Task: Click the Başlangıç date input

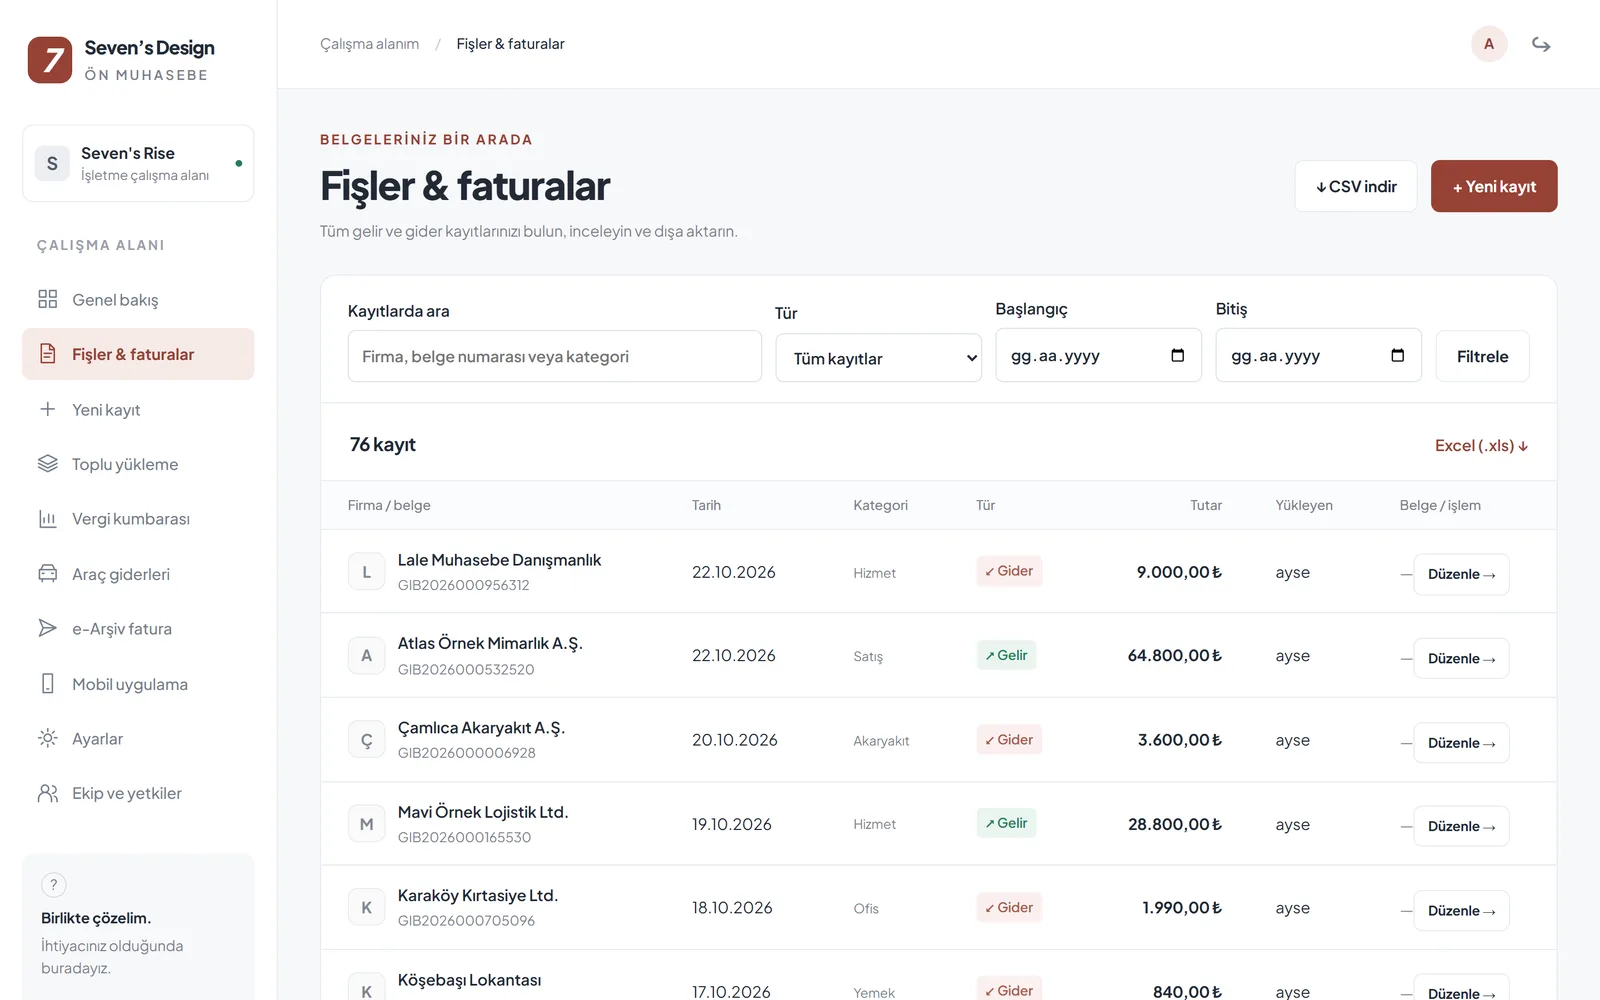Action: pyautogui.click(x=1098, y=355)
